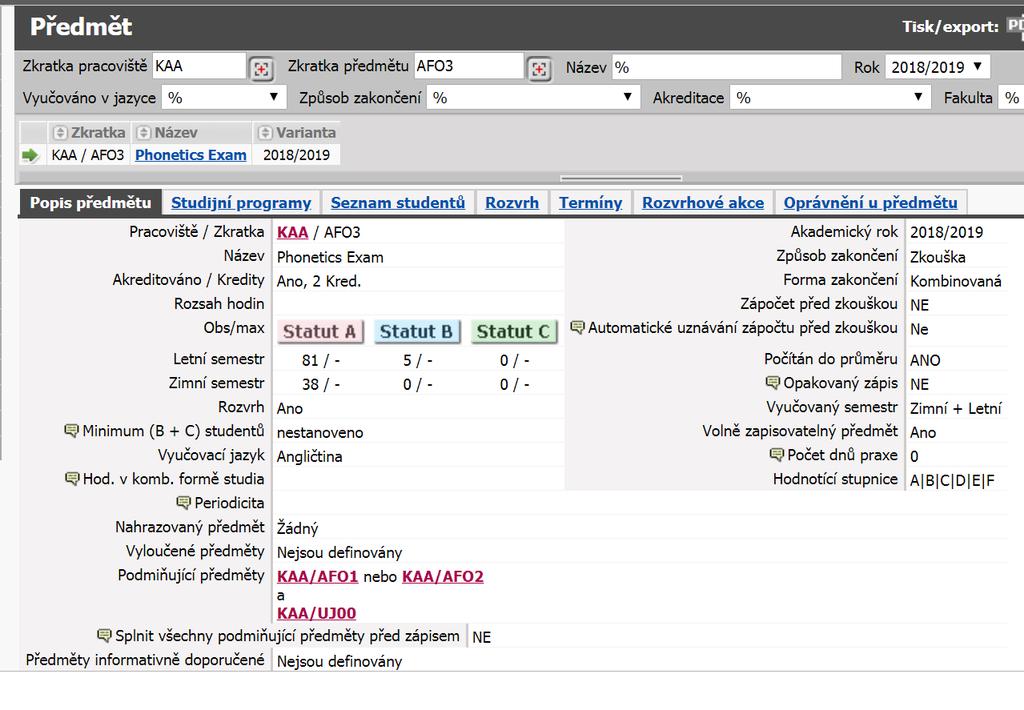Viewport: 1024px width, 710px height.
Task: Show tooltip icon for Automatické uznávání zápočtu
Action: point(577,327)
